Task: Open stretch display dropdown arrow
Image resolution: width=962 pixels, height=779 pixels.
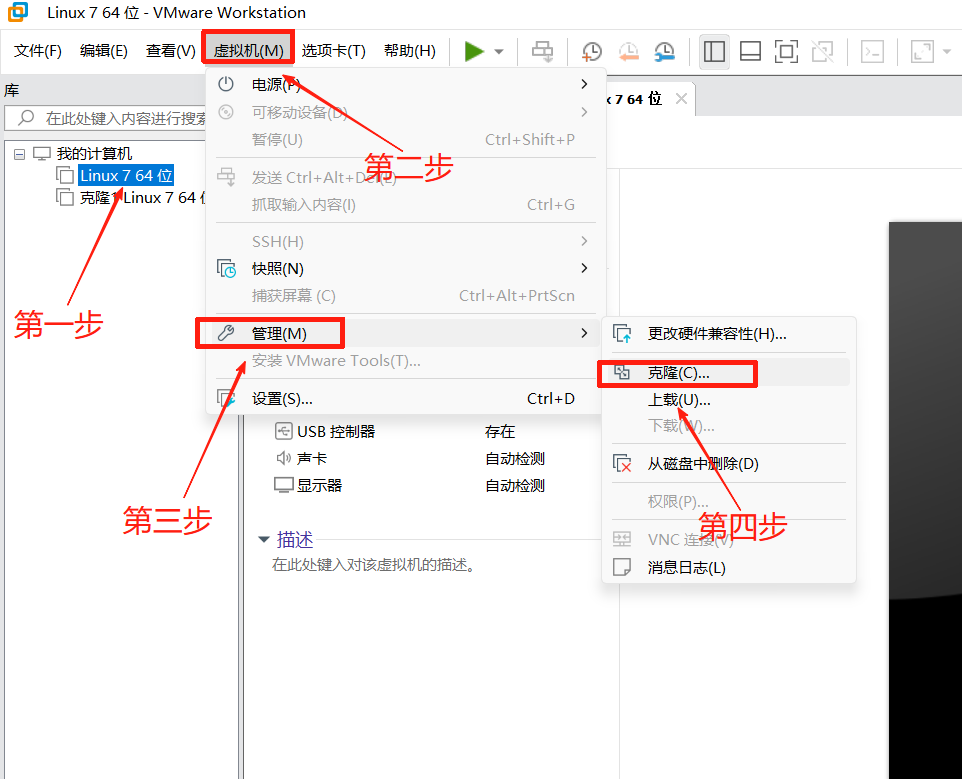Action: pos(947,52)
